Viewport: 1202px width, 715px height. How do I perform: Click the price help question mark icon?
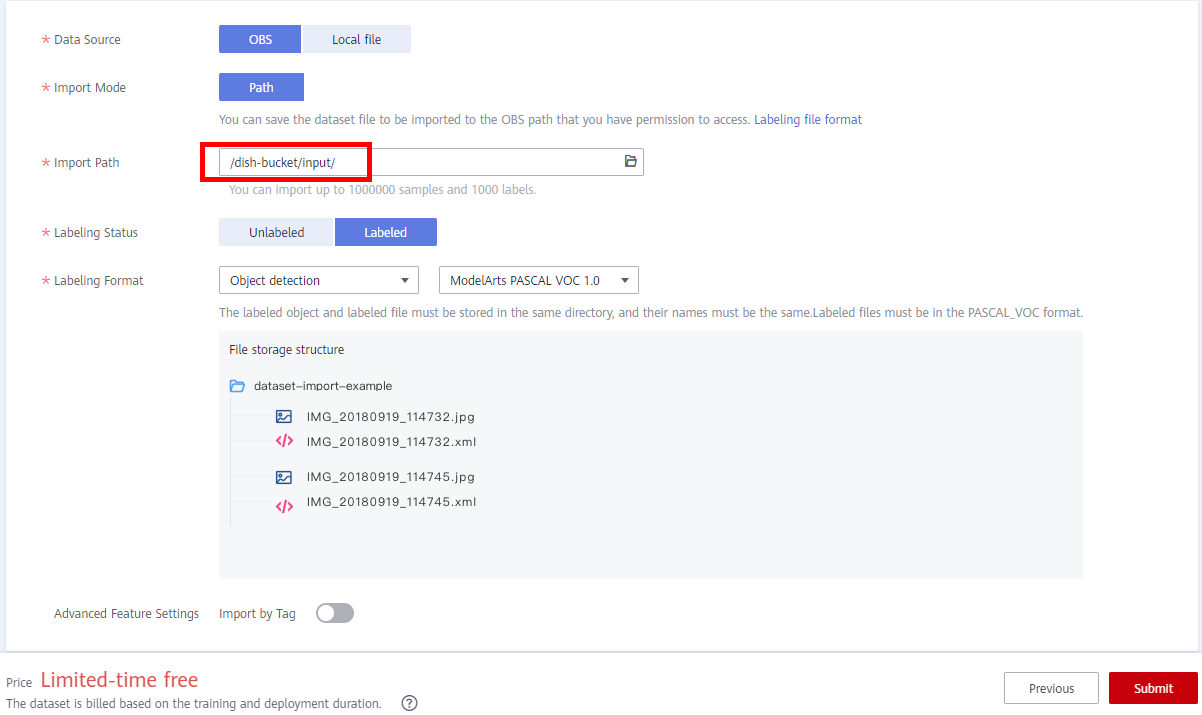tap(409, 703)
